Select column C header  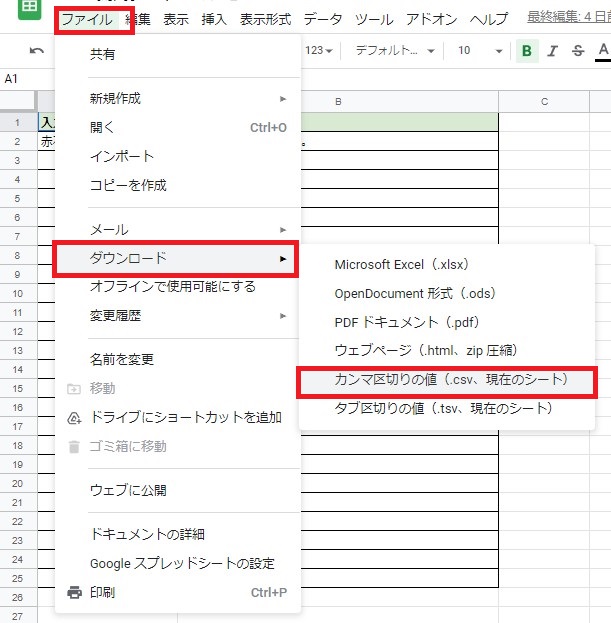point(544,101)
